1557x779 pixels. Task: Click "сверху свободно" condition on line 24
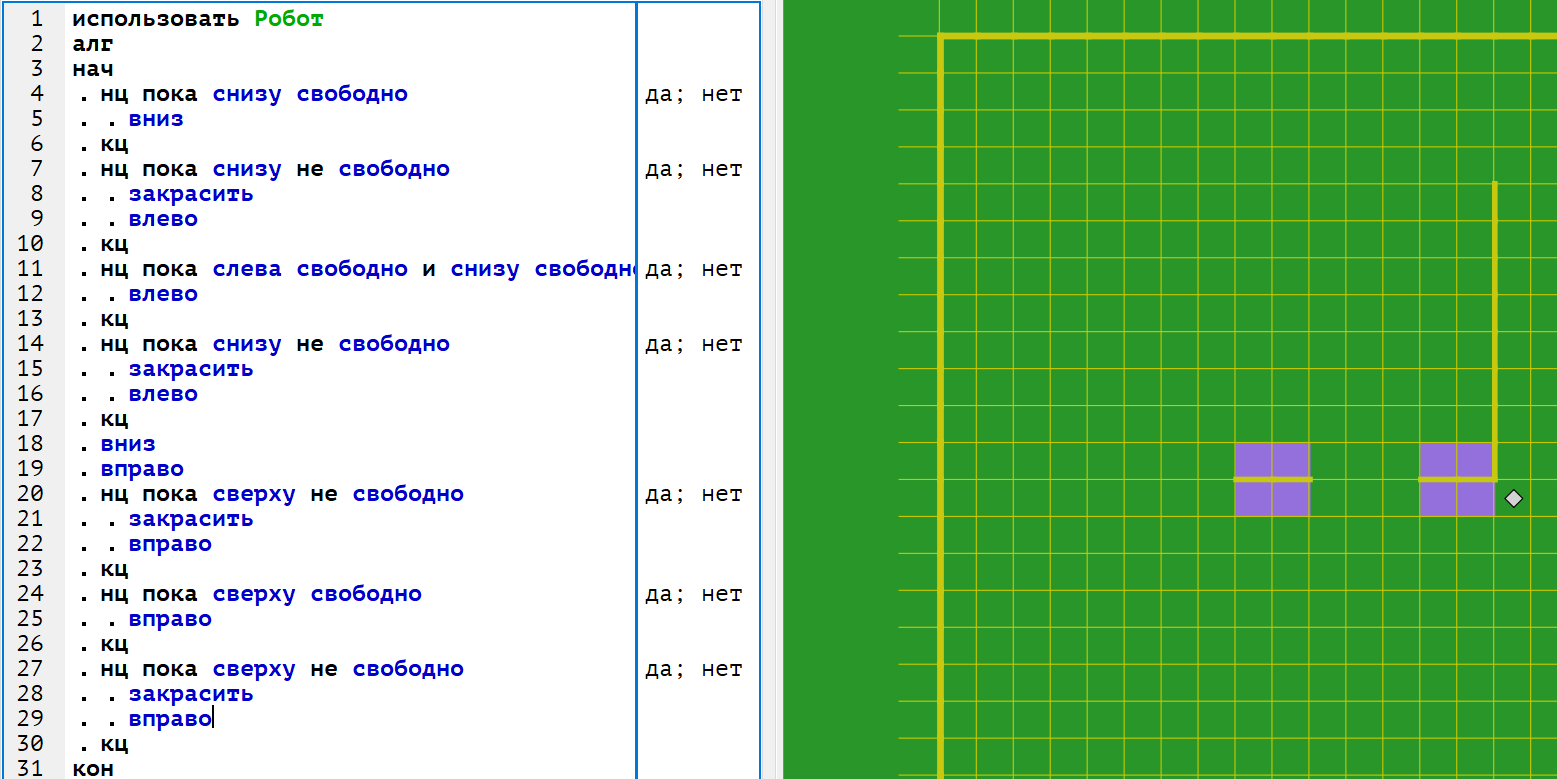317,594
